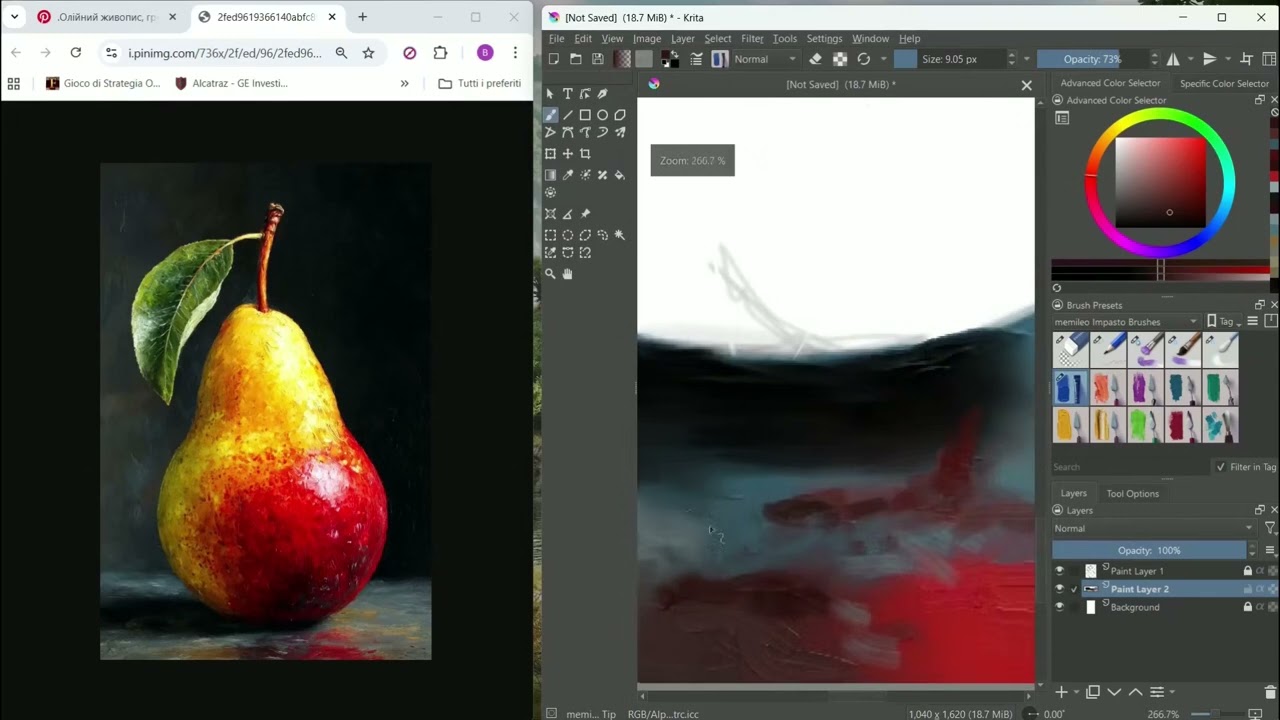Toggle the lock on Paint Layer 1
The image size is (1280, 720).
1248,571
